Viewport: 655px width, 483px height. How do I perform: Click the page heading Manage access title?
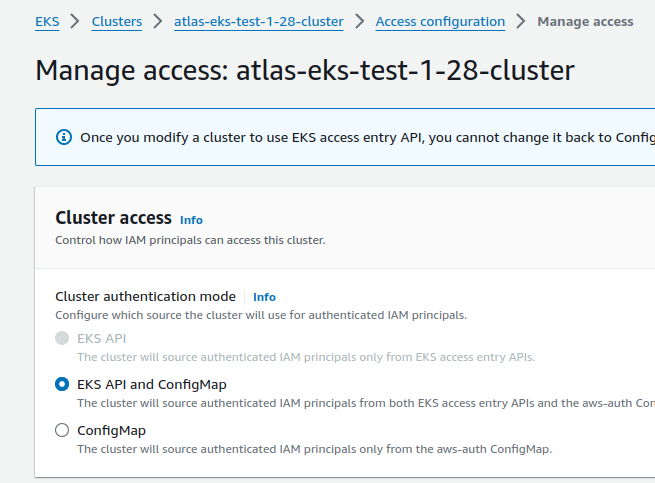click(305, 71)
